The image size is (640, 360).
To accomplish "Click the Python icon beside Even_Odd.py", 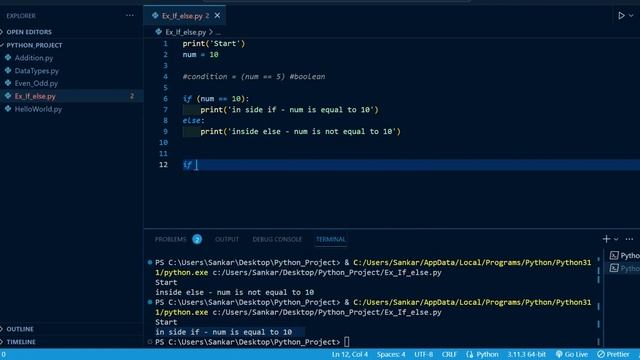I will point(8,83).
